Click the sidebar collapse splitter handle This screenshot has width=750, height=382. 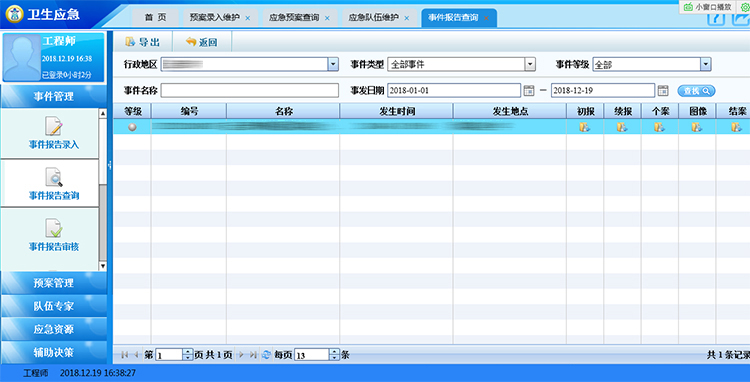tap(110, 164)
